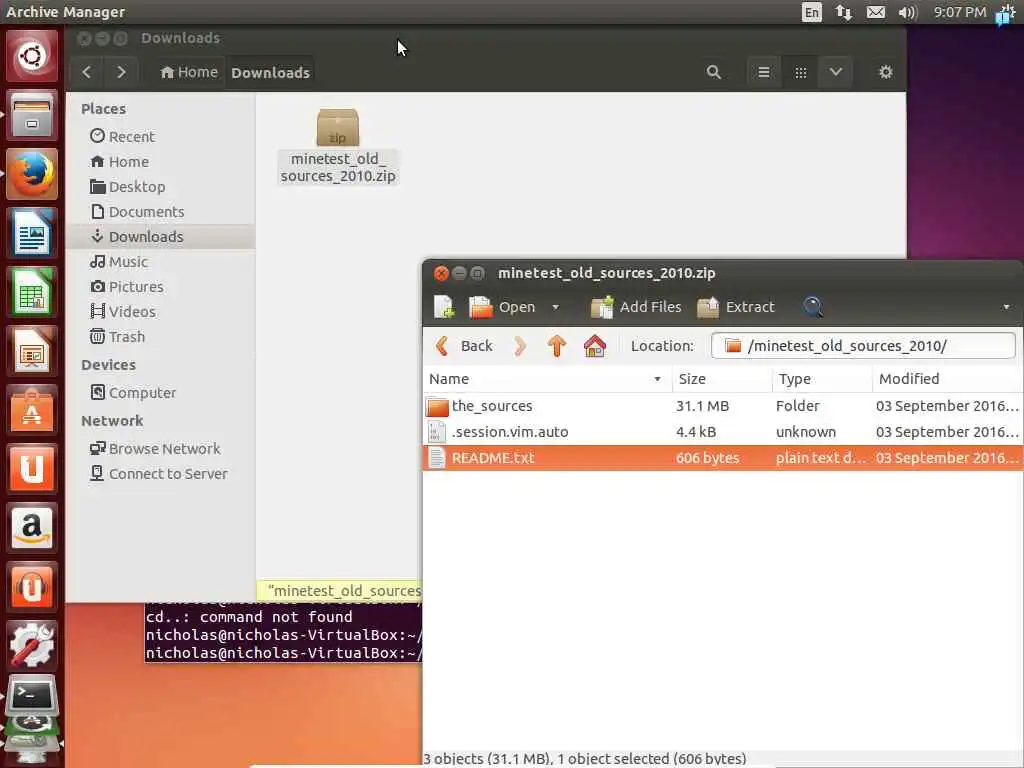Launch LibreOffice Impress from the launcher

tap(31, 351)
